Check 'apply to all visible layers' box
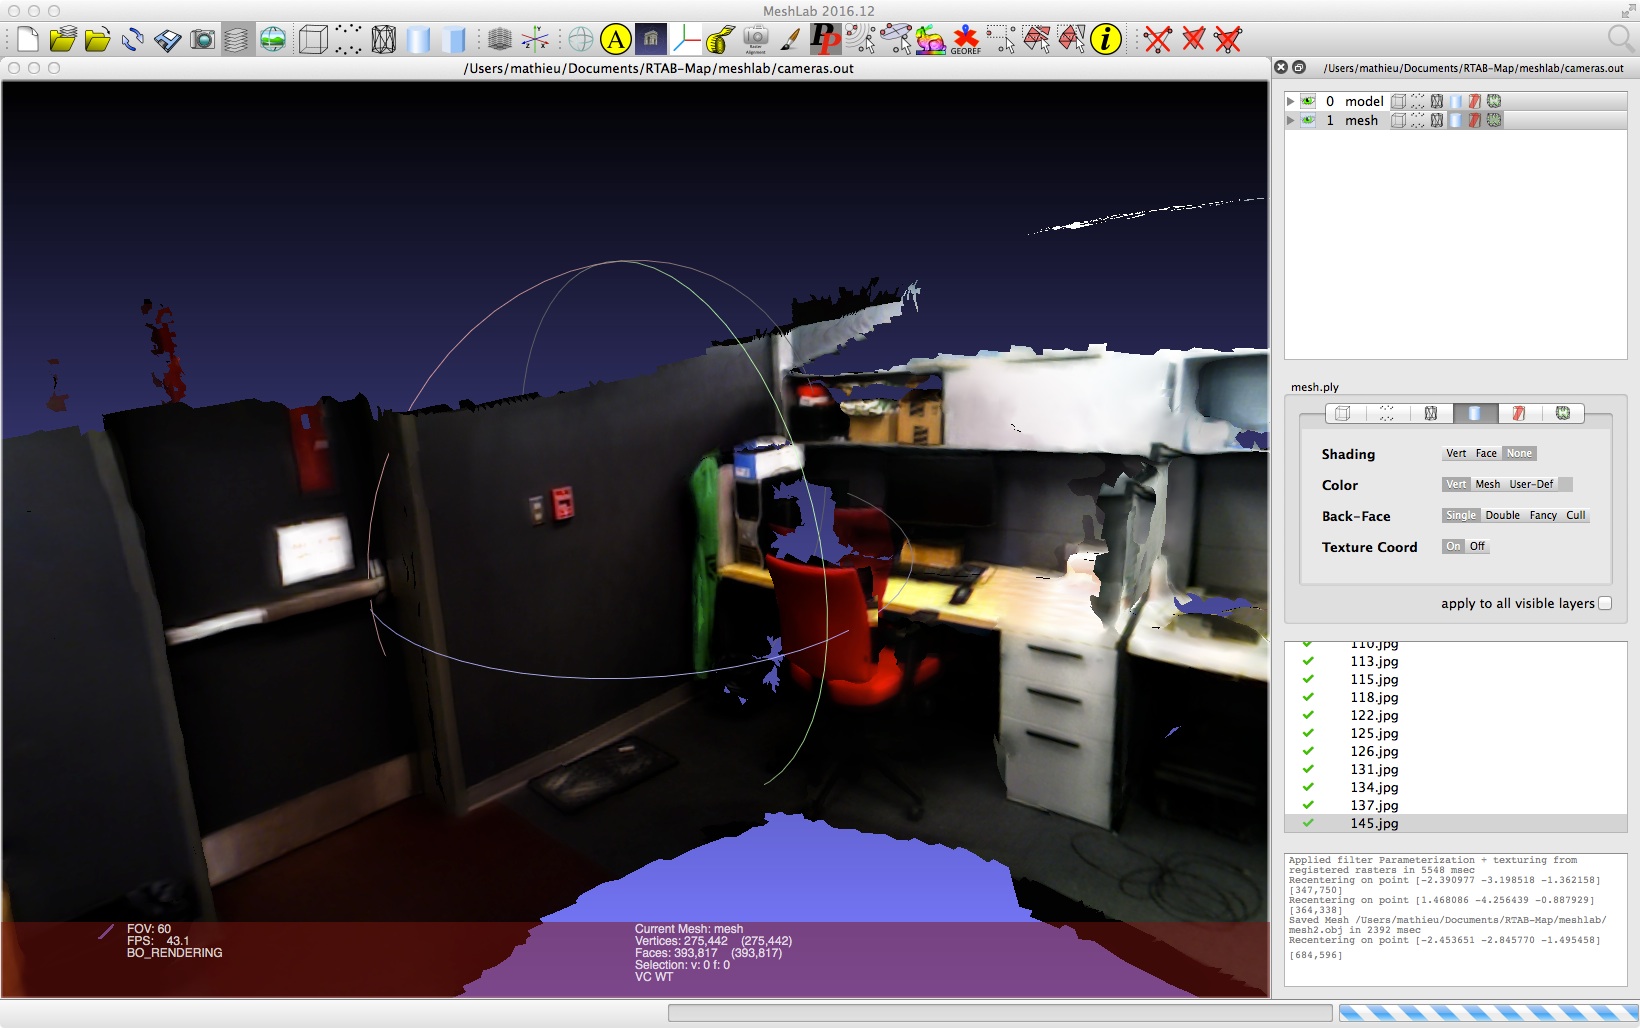Image resolution: width=1640 pixels, height=1028 pixels. pos(1605,603)
